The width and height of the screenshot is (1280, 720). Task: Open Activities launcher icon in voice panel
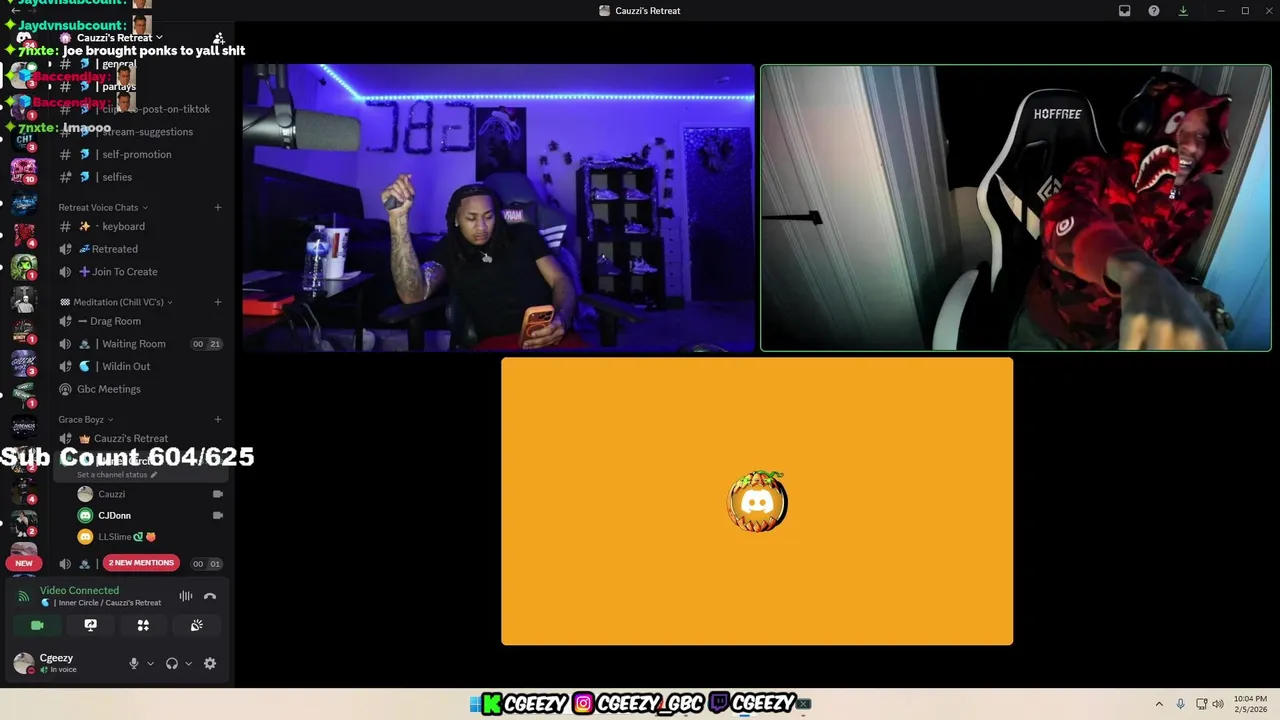coord(143,625)
